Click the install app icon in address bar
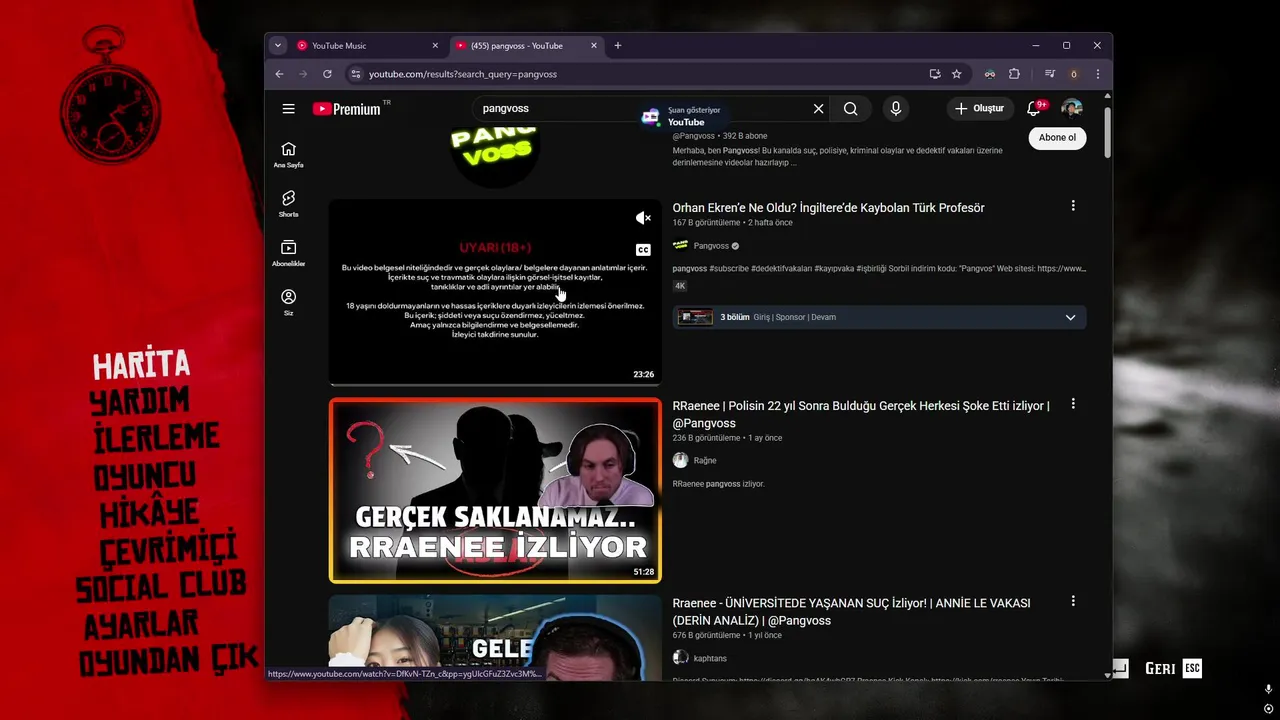 click(935, 74)
